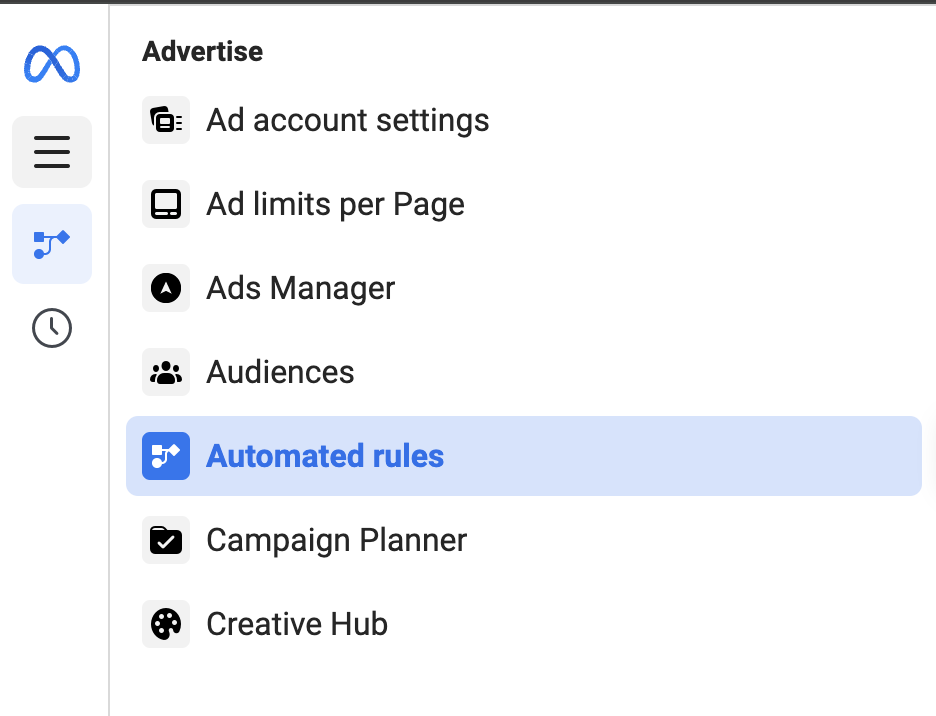Click the Campaign Planner folder icon
Image resolution: width=936 pixels, height=716 pixels.
(x=166, y=540)
